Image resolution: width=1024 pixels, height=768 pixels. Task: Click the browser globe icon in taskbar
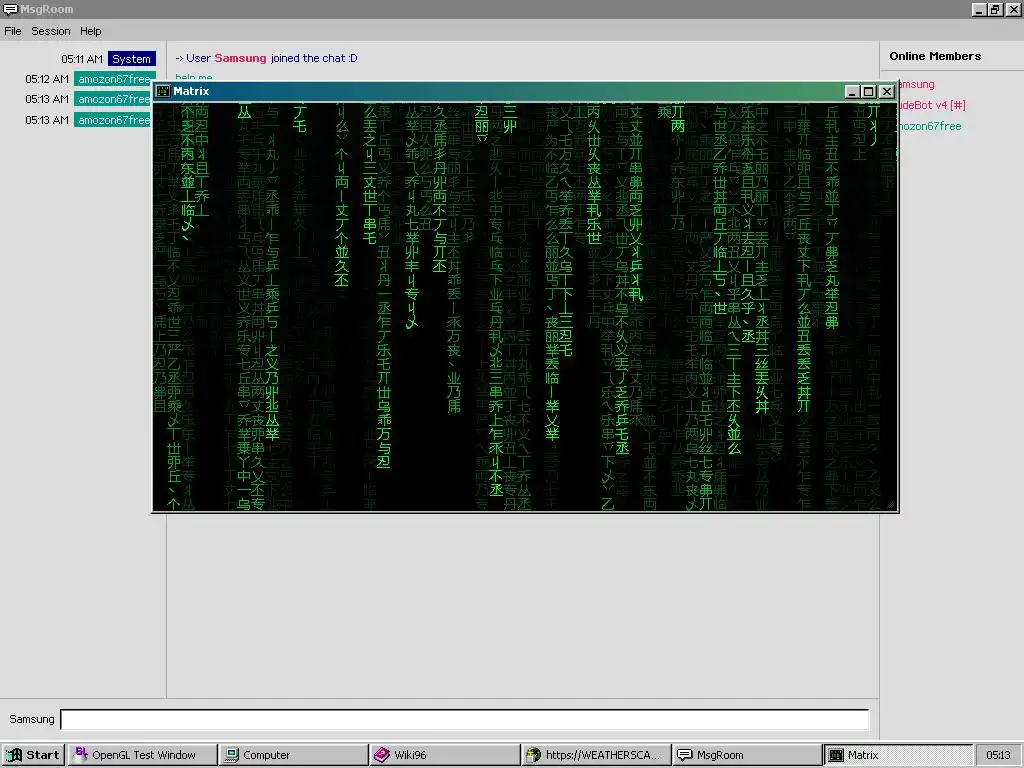tap(534, 755)
